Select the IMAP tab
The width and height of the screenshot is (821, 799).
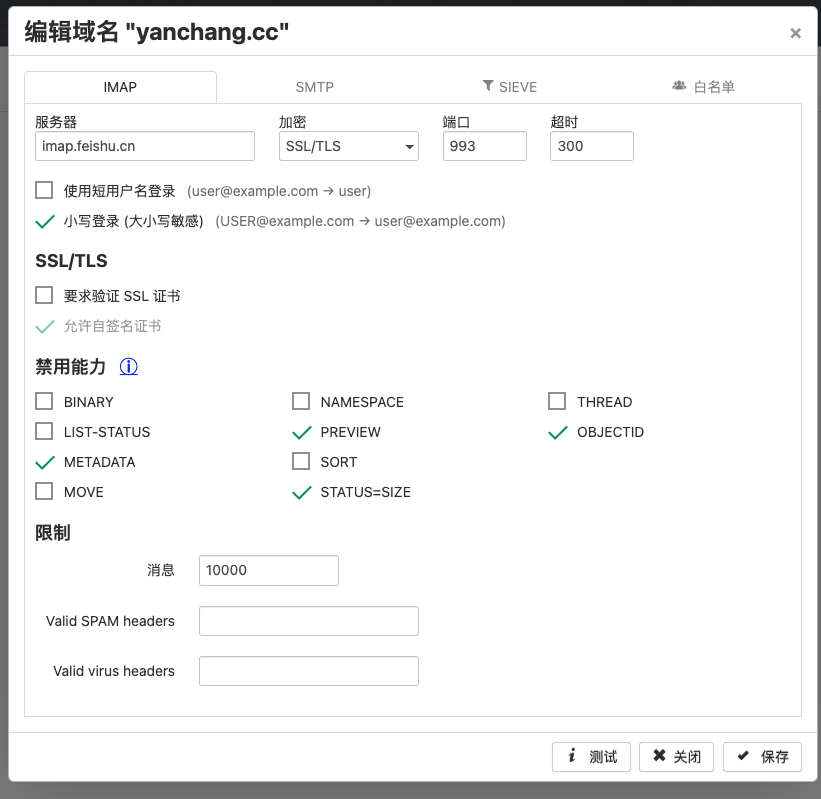click(x=120, y=87)
